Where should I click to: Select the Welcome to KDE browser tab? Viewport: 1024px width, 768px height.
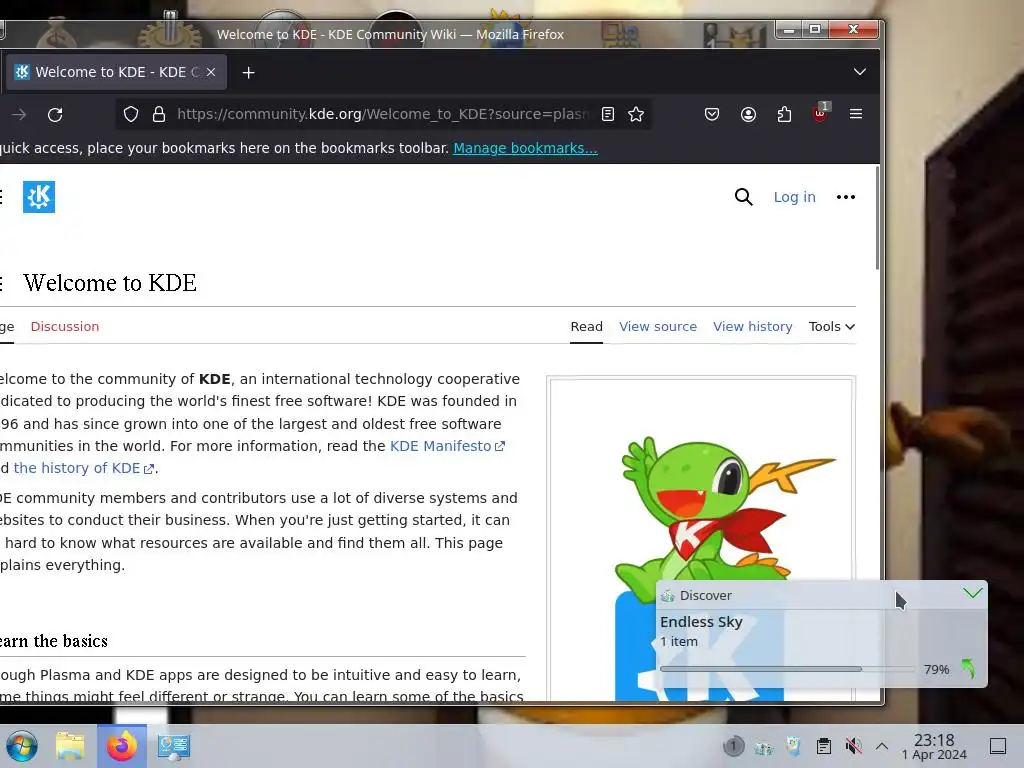(117, 72)
